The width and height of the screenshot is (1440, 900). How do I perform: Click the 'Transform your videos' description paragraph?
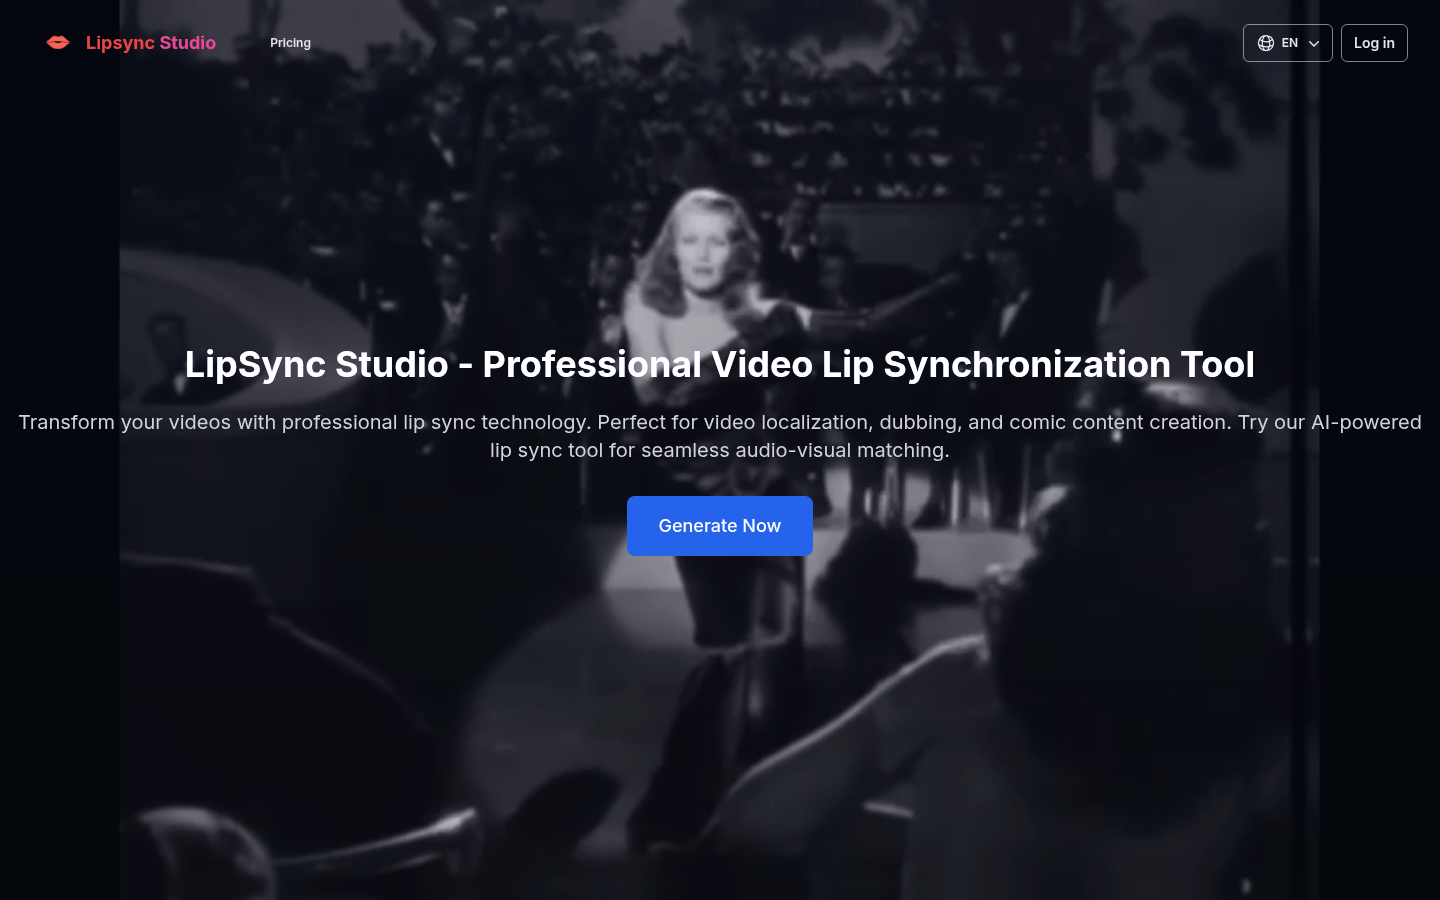tap(720, 436)
